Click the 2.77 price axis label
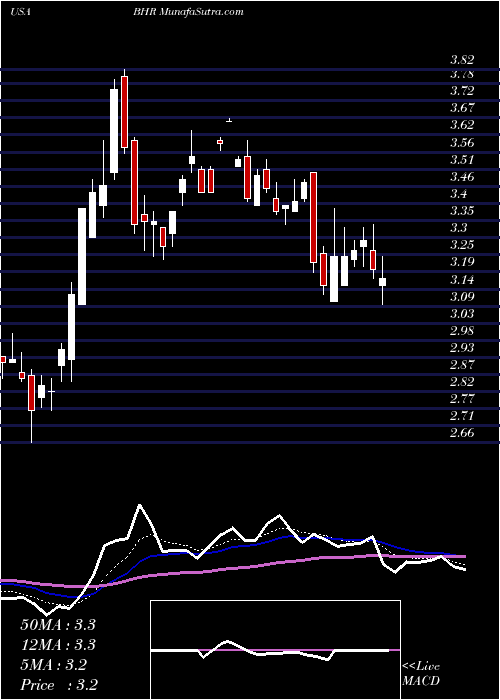 [462, 399]
